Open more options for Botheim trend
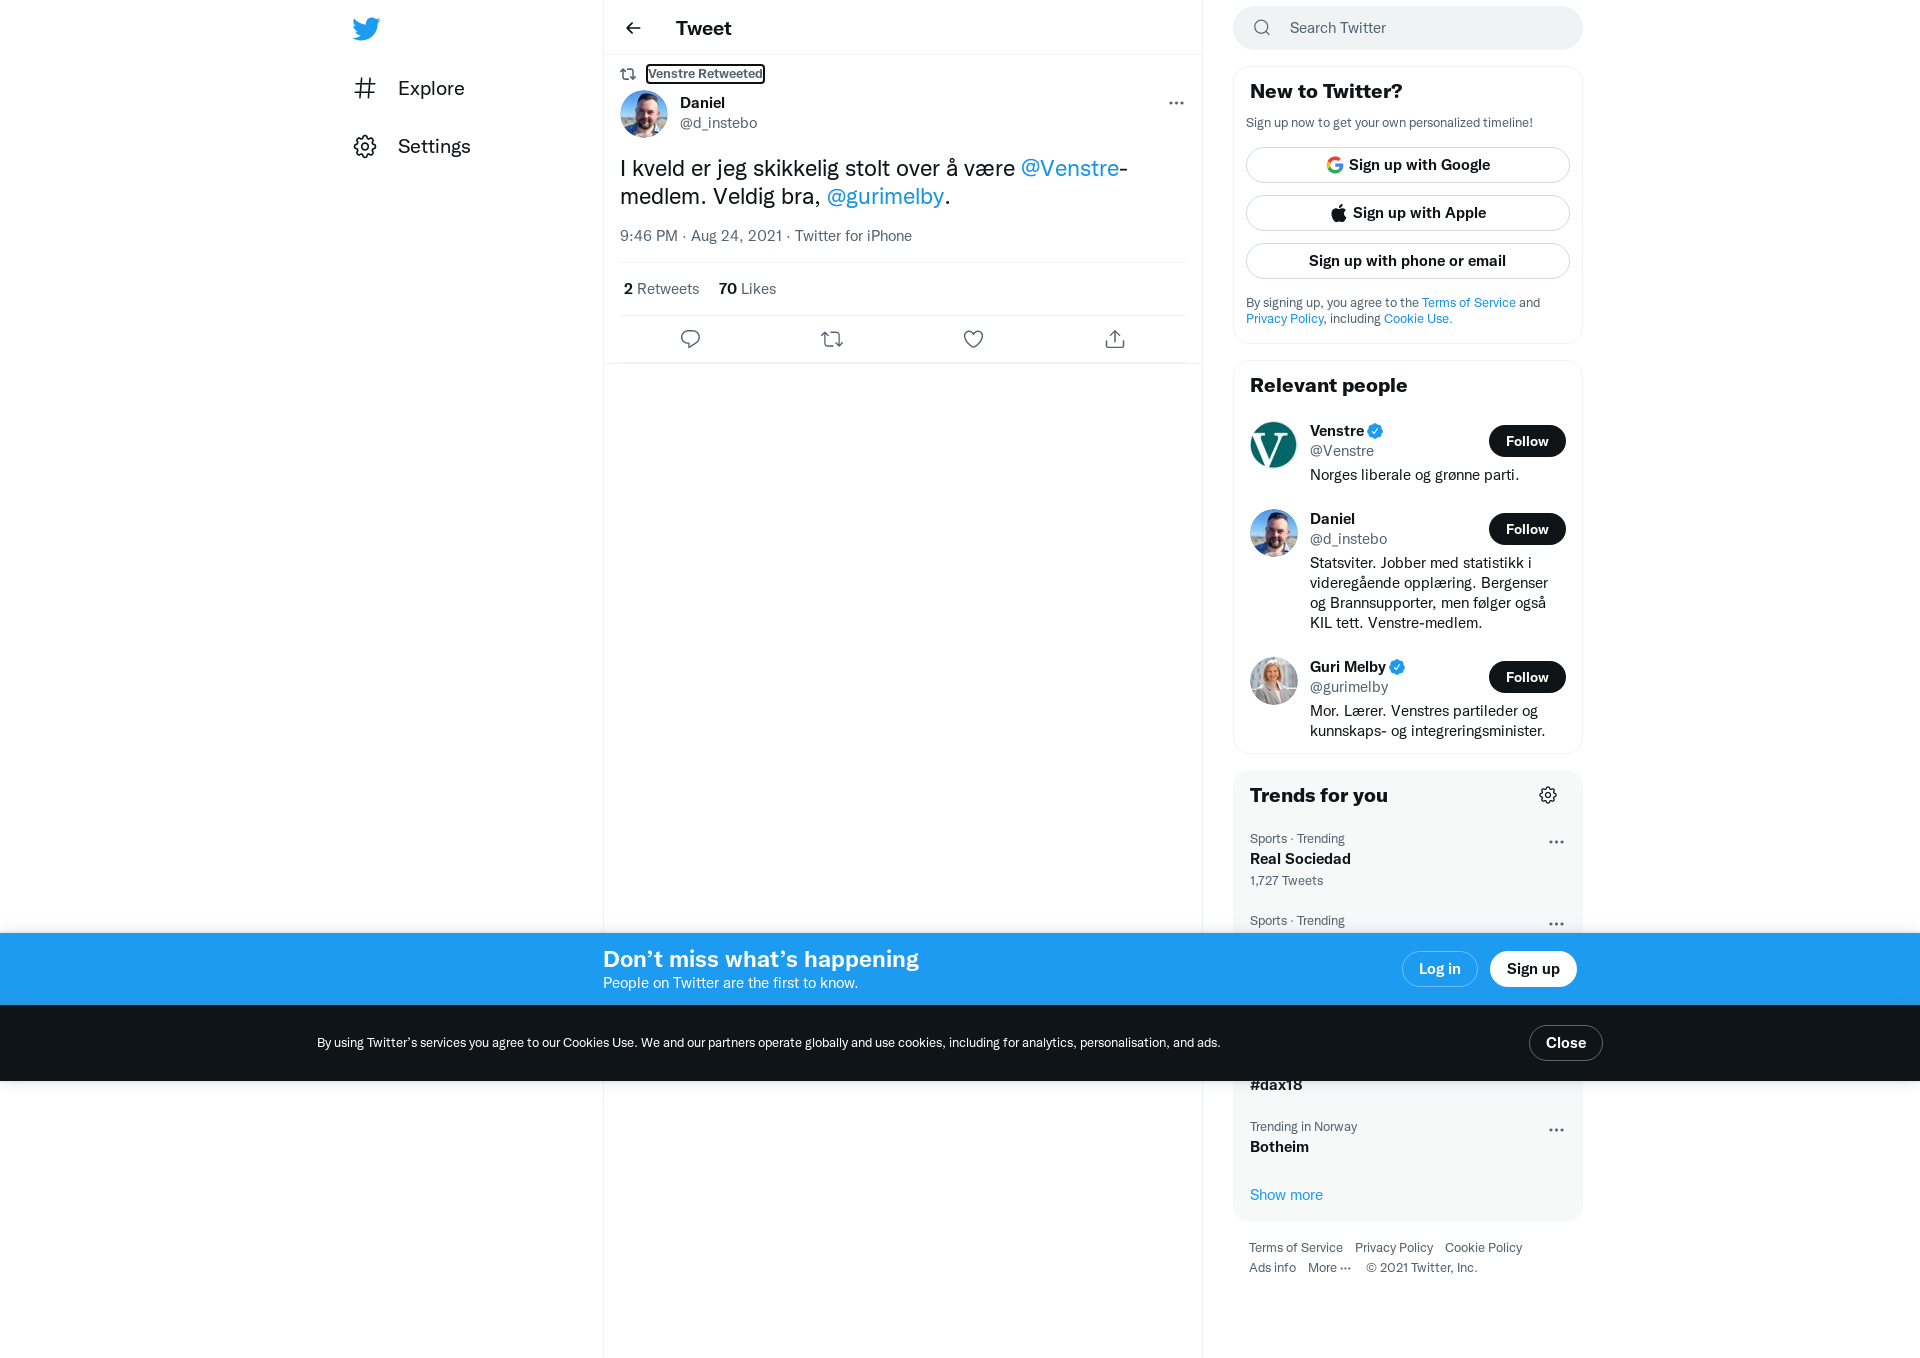The width and height of the screenshot is (1920, 1358). pyautogui.click(x=1556, y=1130)
